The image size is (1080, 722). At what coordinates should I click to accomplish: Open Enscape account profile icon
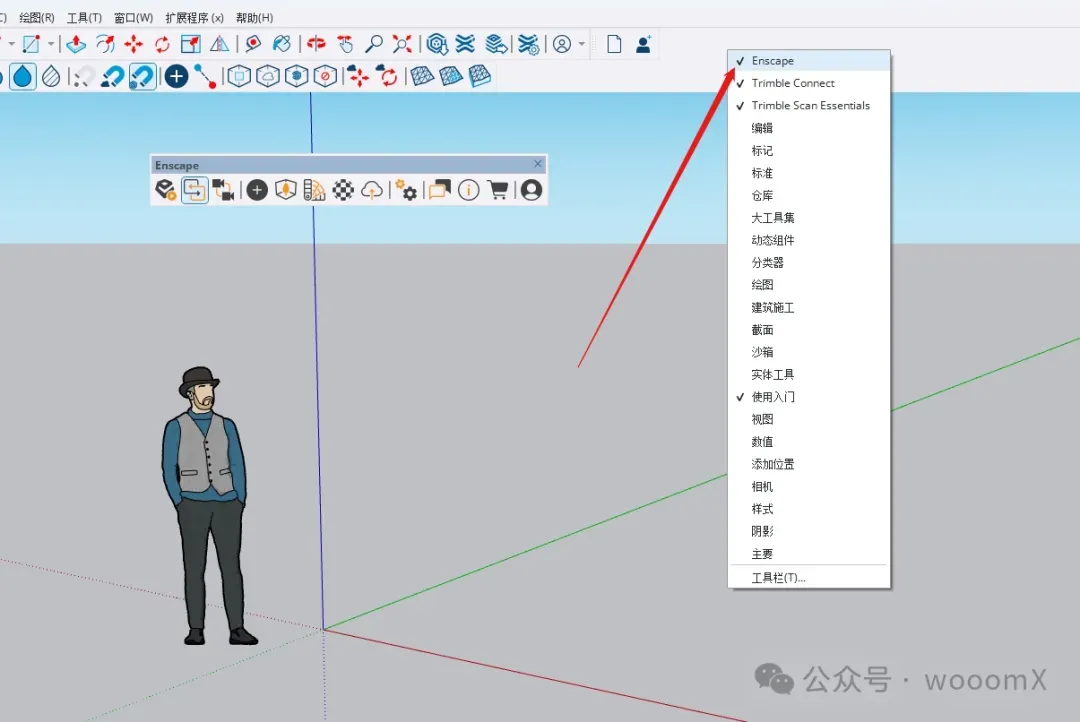coord(531,189)
